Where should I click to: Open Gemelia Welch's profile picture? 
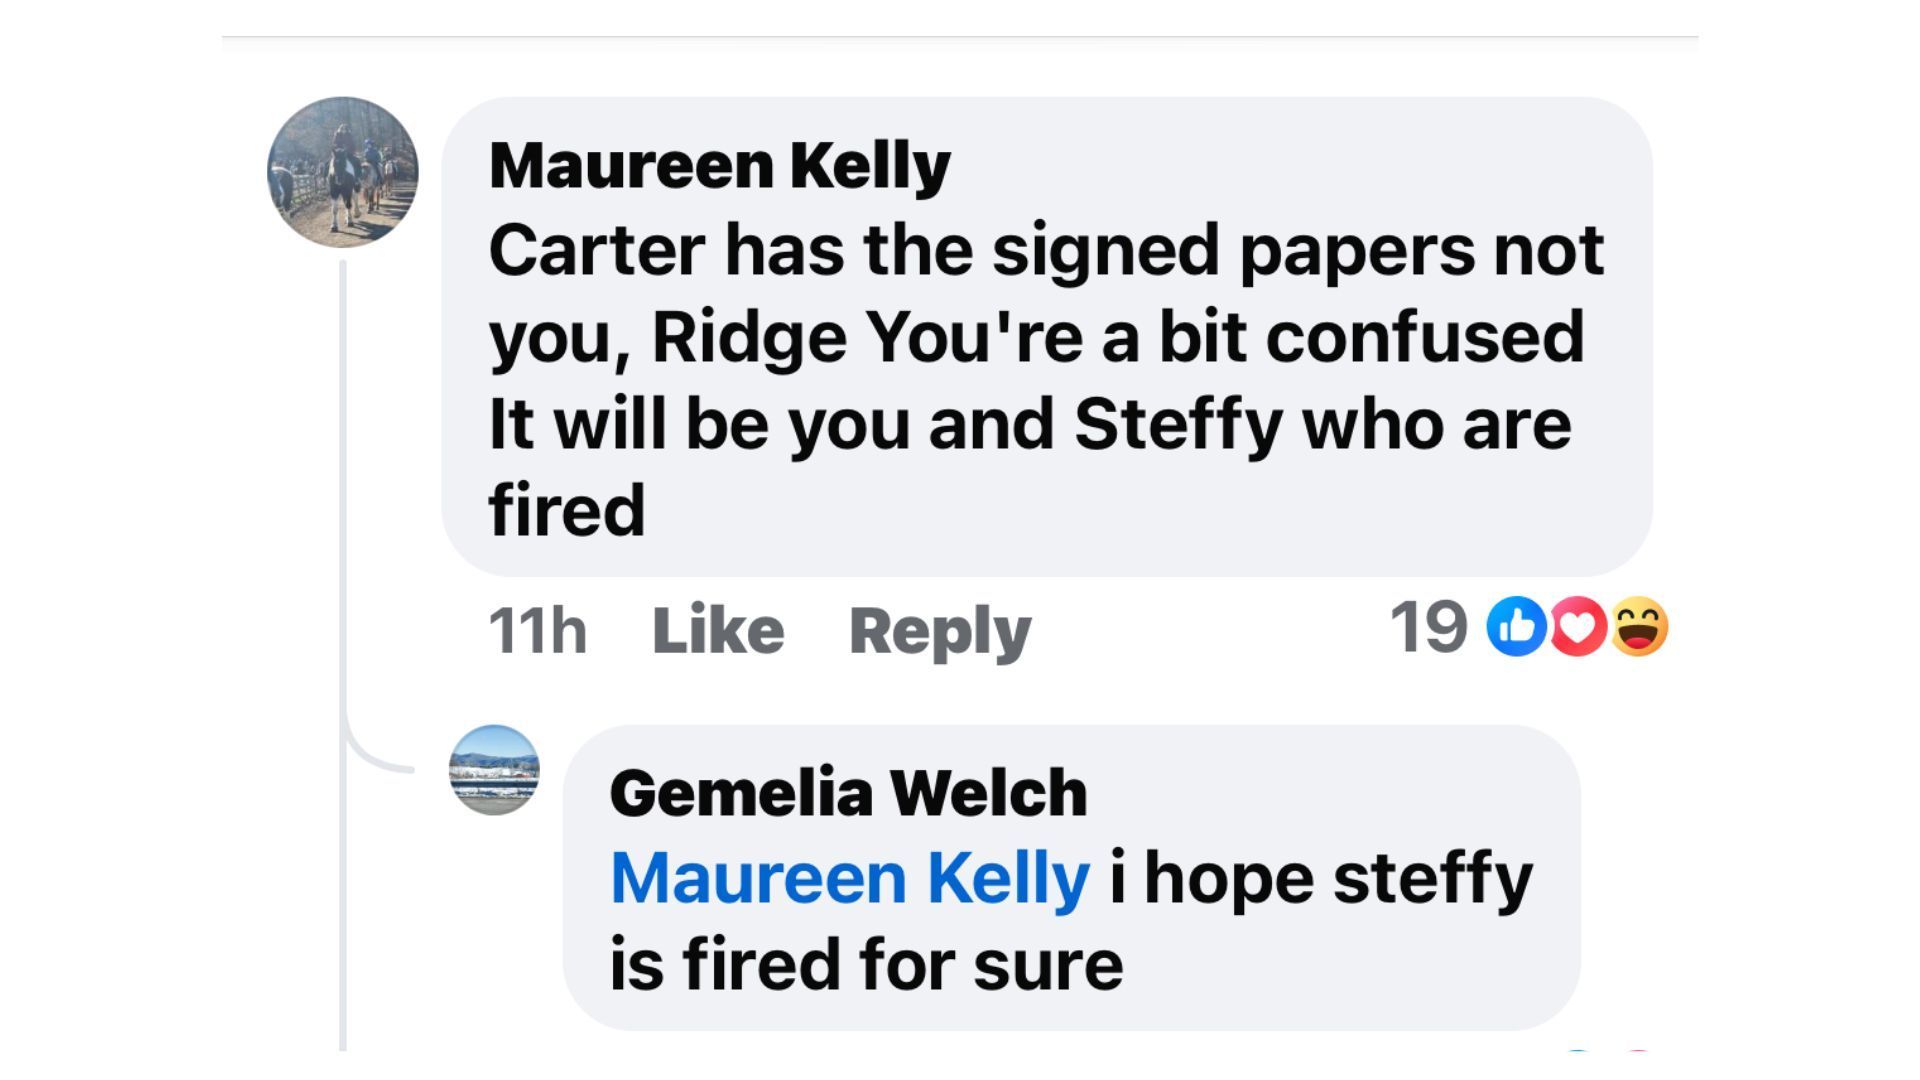[x=494, y=770]
